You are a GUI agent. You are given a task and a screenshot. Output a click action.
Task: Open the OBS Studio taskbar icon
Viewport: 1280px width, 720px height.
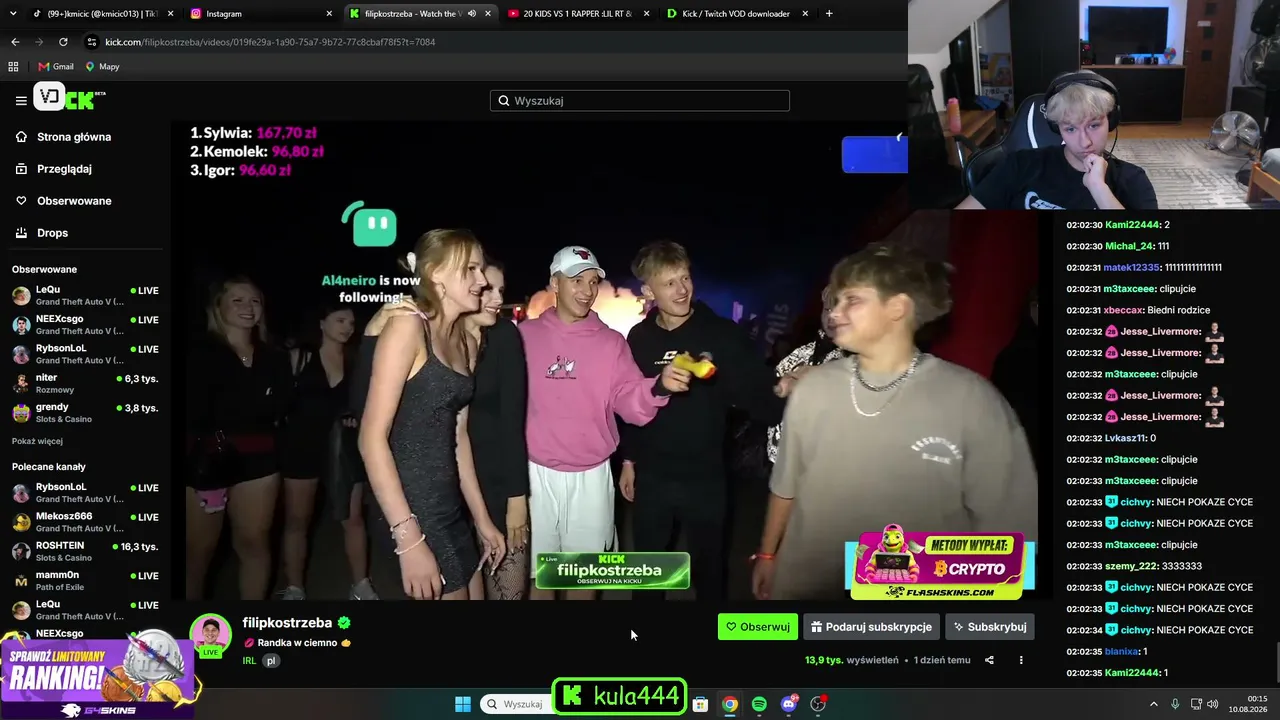[818, 704]
